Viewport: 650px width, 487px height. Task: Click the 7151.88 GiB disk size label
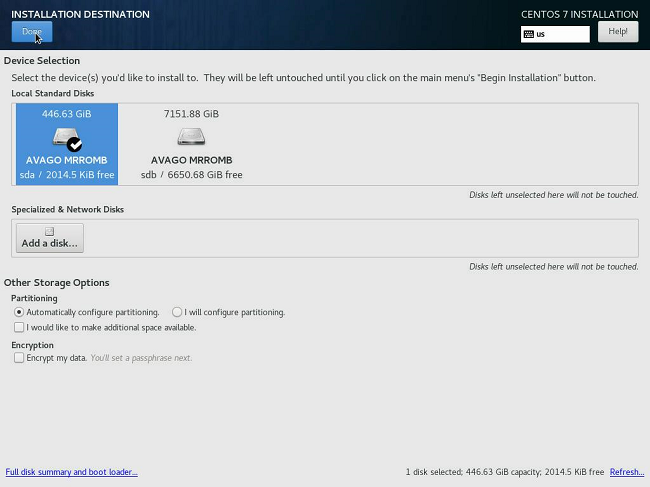click(x=191, y=114)
